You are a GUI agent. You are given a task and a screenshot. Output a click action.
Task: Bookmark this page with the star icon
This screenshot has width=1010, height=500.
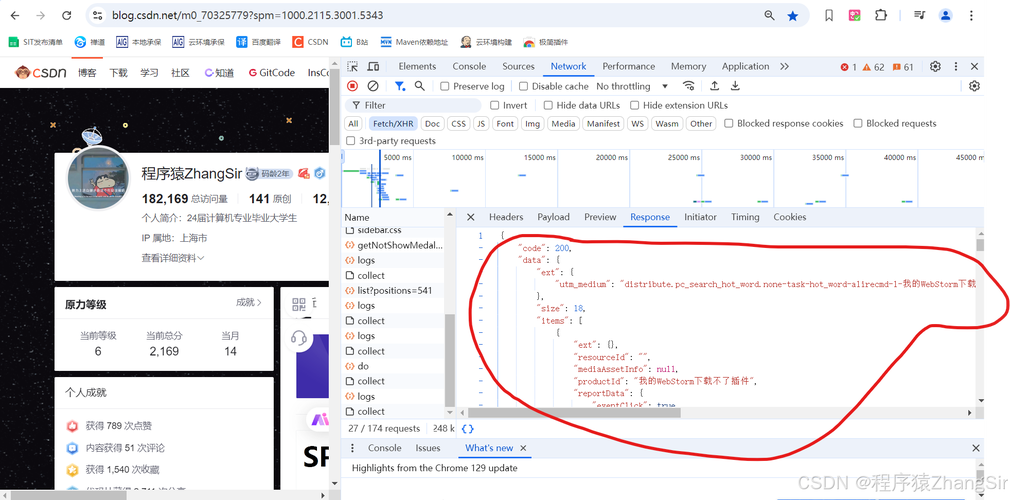click(793, 16)
